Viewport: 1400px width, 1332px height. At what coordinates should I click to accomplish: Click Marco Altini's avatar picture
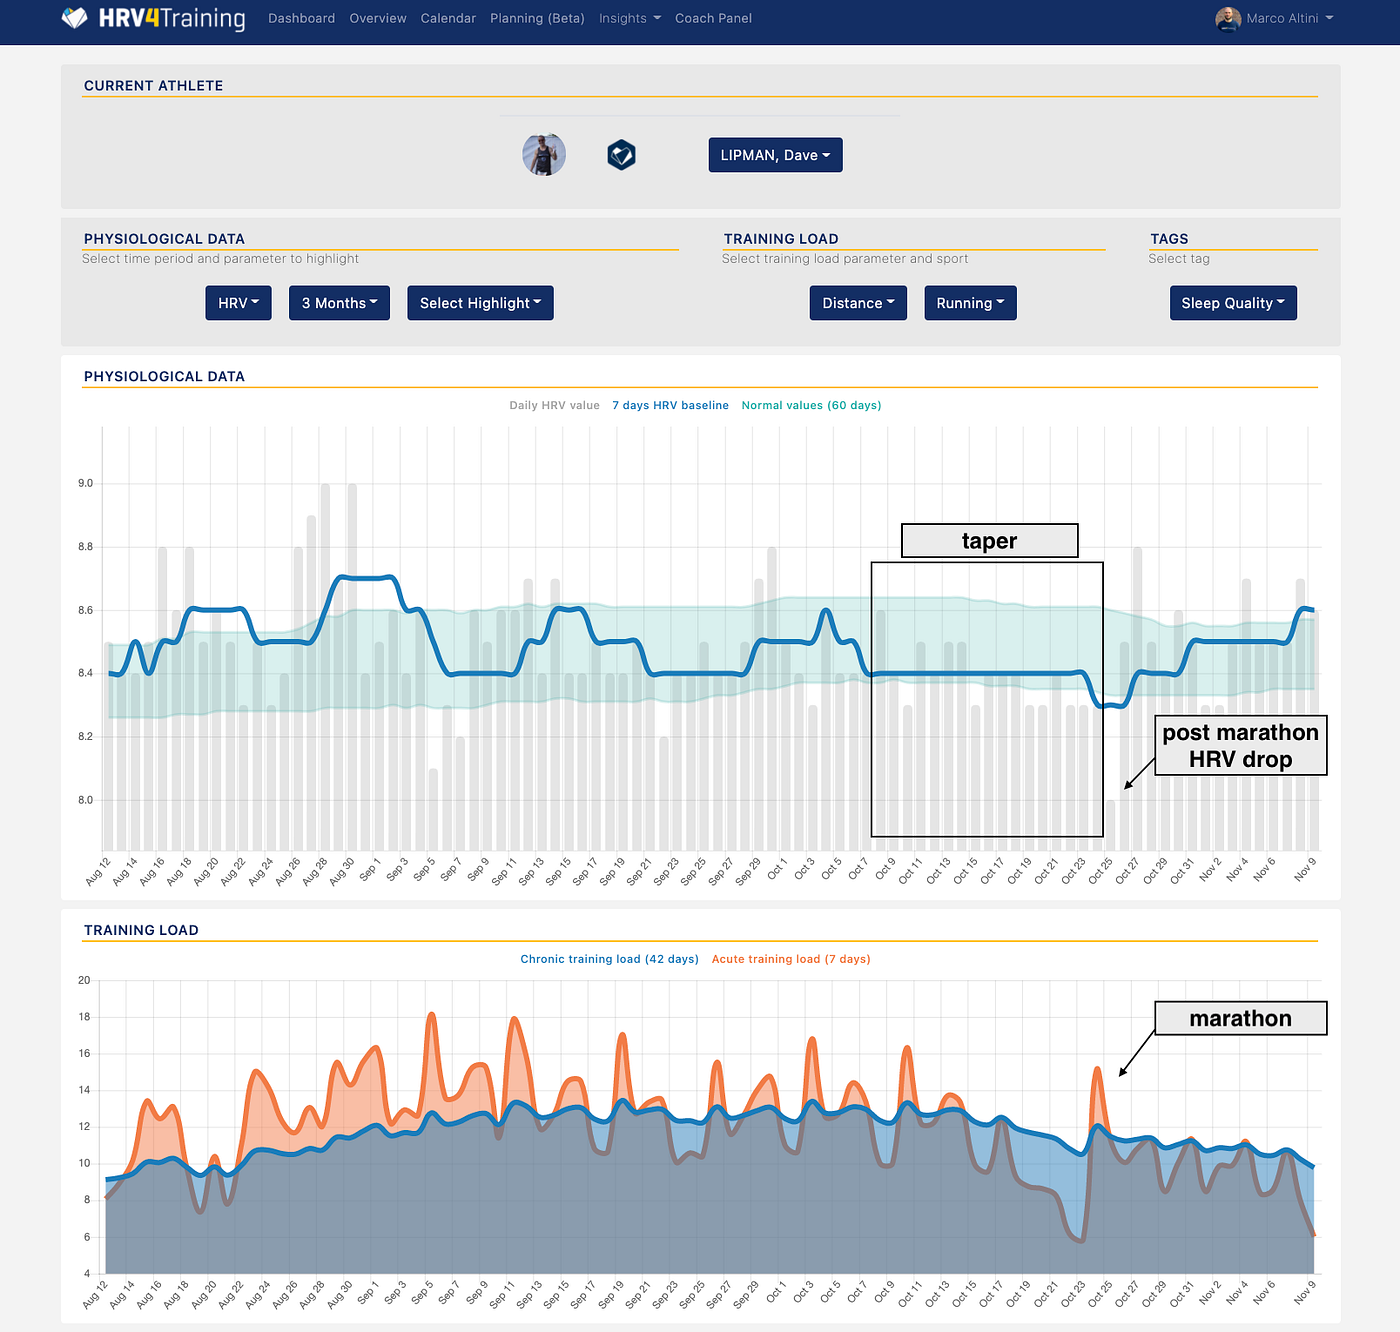(1228, 18)
